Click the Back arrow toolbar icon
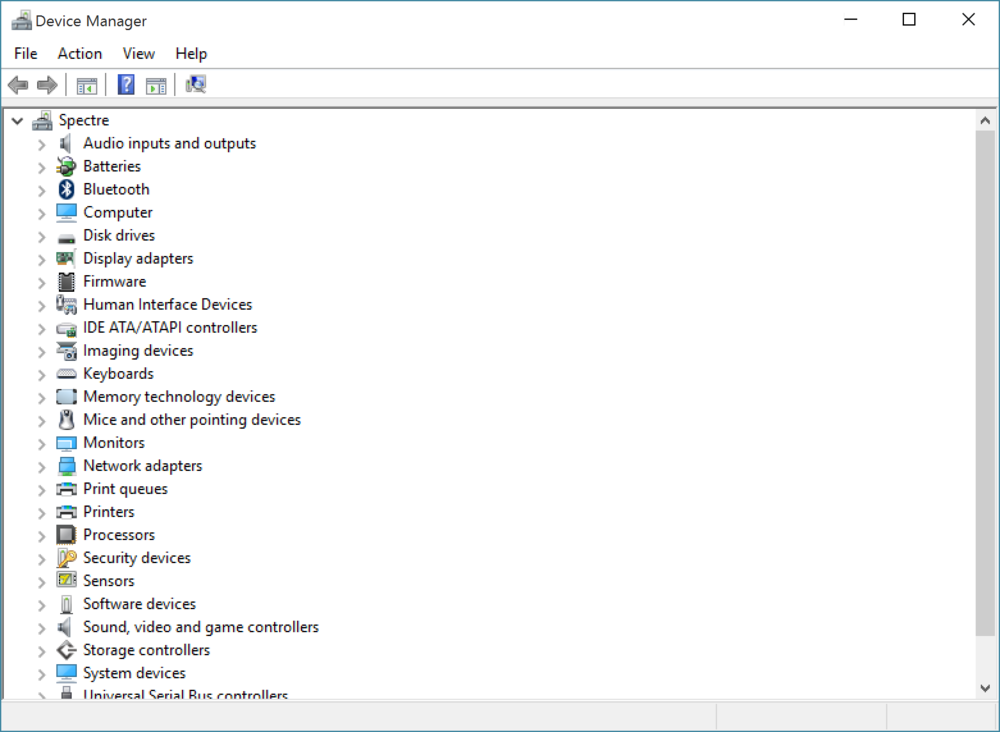The image size is (1000, 732). click(x=18, y=85)
